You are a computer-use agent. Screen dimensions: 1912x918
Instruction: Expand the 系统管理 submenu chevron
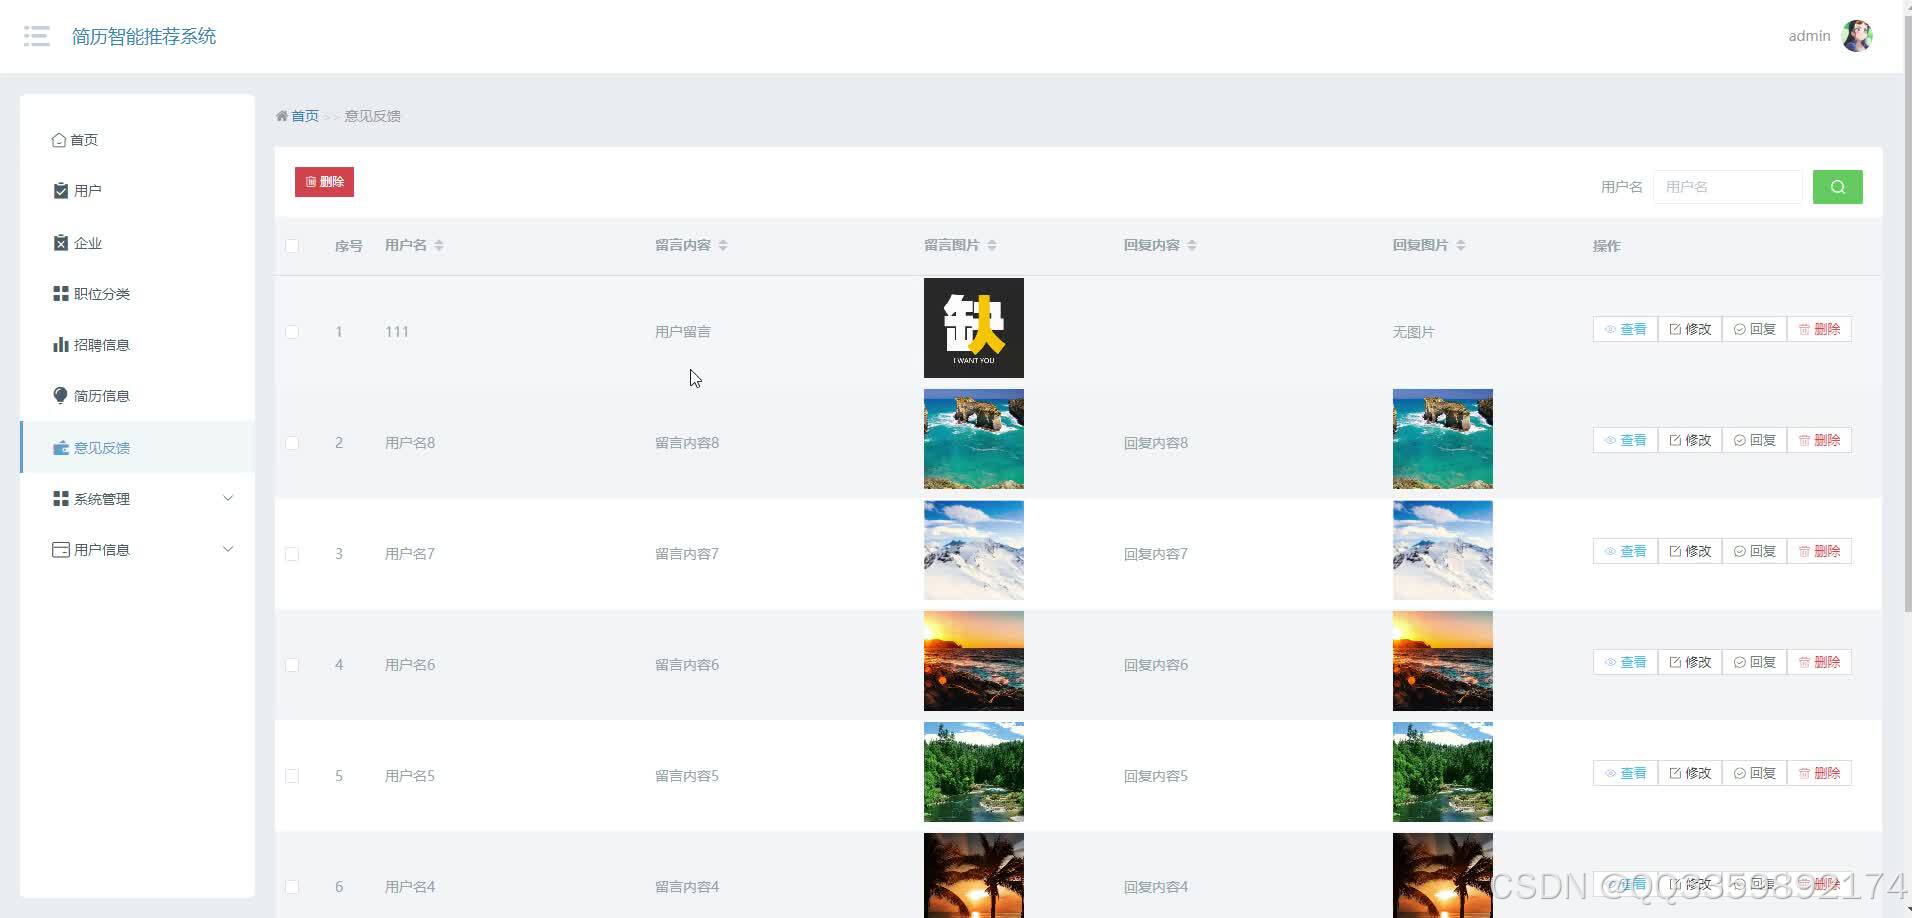click(228, 498)
